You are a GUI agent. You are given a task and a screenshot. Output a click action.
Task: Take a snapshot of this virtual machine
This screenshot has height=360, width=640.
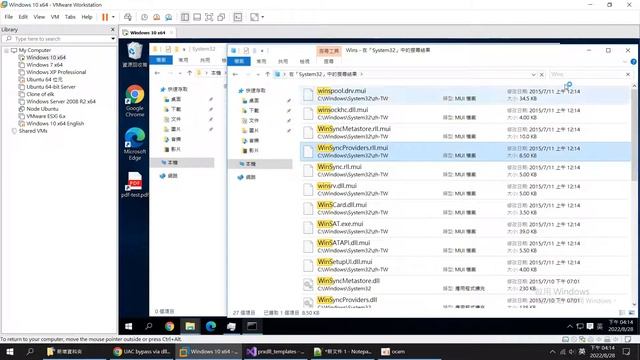click(x=144, y=17)
